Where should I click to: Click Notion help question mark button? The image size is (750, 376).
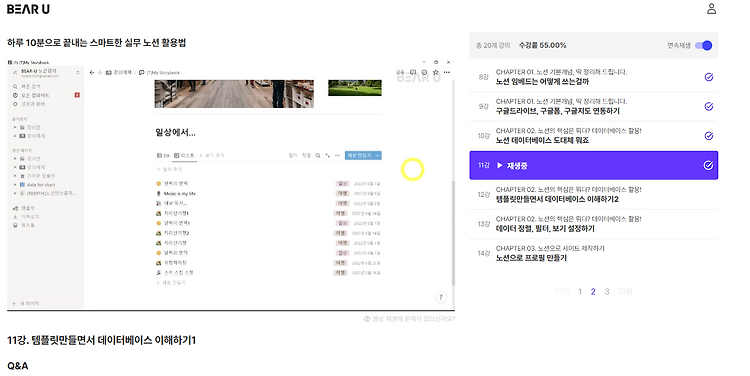(x=441, y=297)
